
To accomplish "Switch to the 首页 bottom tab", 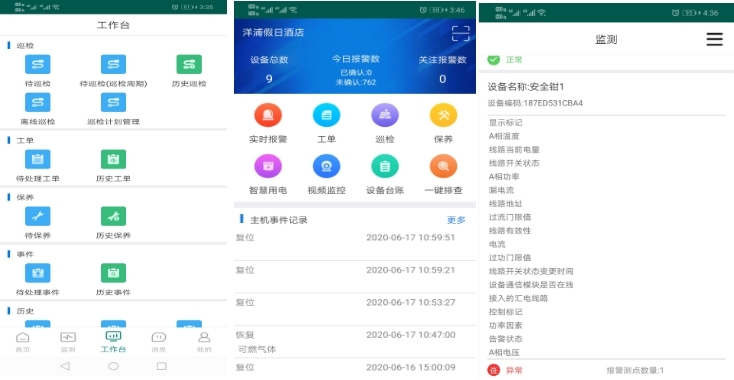I will pyautogui.click(x=22, y=342).
